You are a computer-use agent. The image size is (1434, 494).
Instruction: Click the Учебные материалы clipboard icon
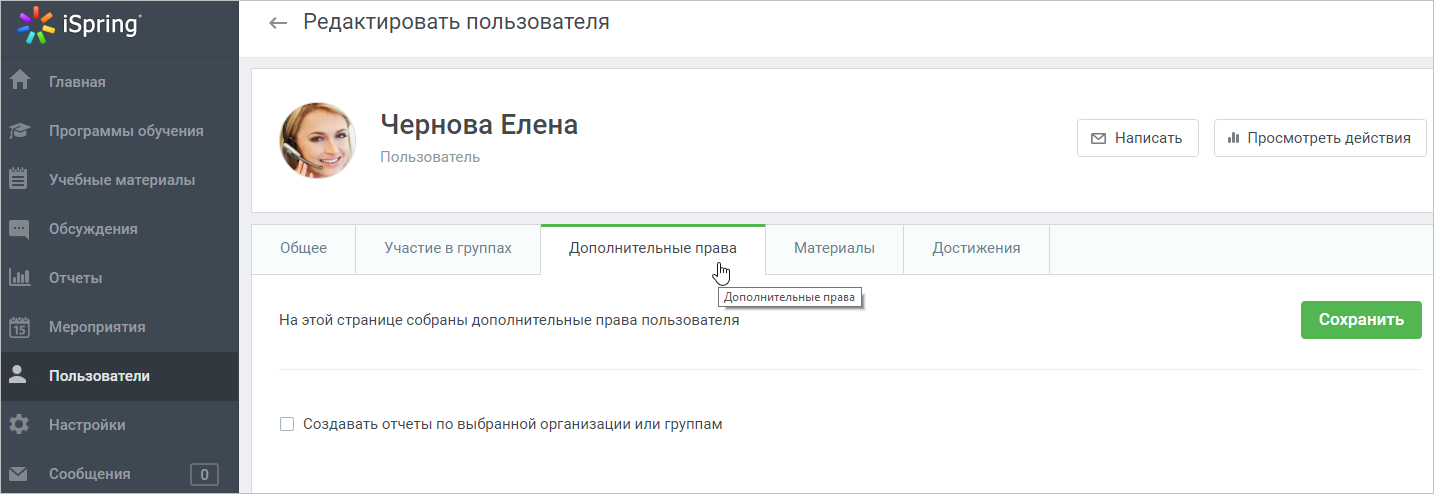(x=19, y=179)
